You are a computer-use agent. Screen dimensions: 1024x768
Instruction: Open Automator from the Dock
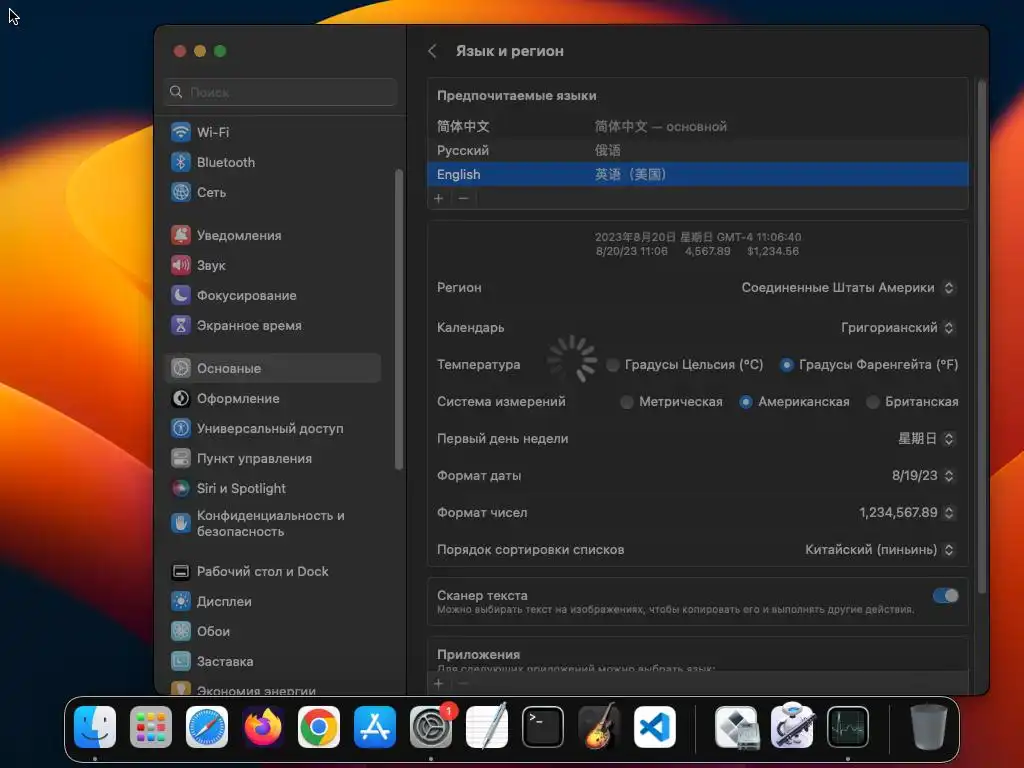[792, 727]
